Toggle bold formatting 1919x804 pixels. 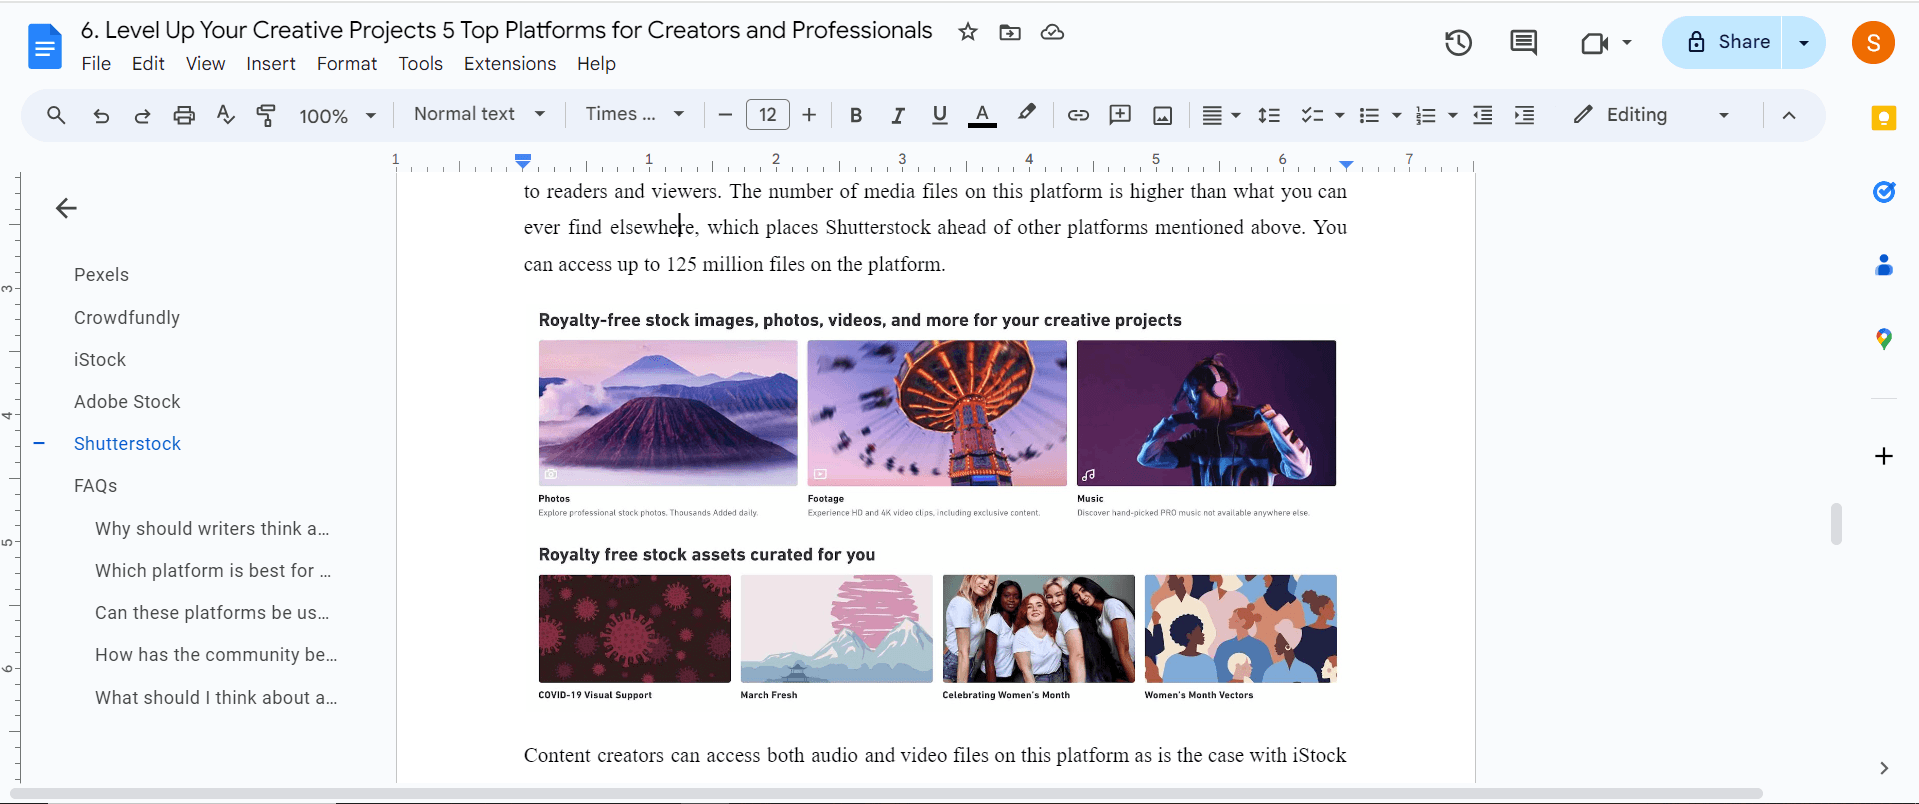pos(856,115)
